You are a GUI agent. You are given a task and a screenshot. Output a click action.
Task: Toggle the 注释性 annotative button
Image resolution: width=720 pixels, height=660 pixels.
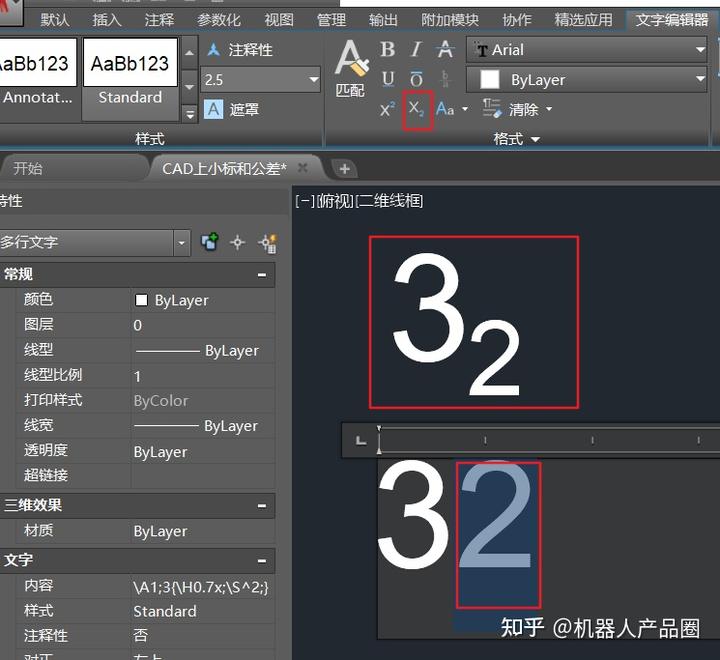click(240, 50)
